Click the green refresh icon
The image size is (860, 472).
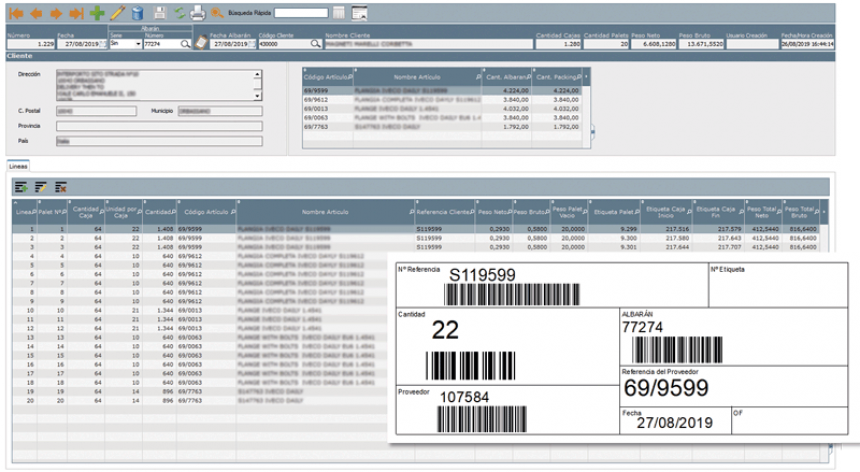tap(179, 13)
